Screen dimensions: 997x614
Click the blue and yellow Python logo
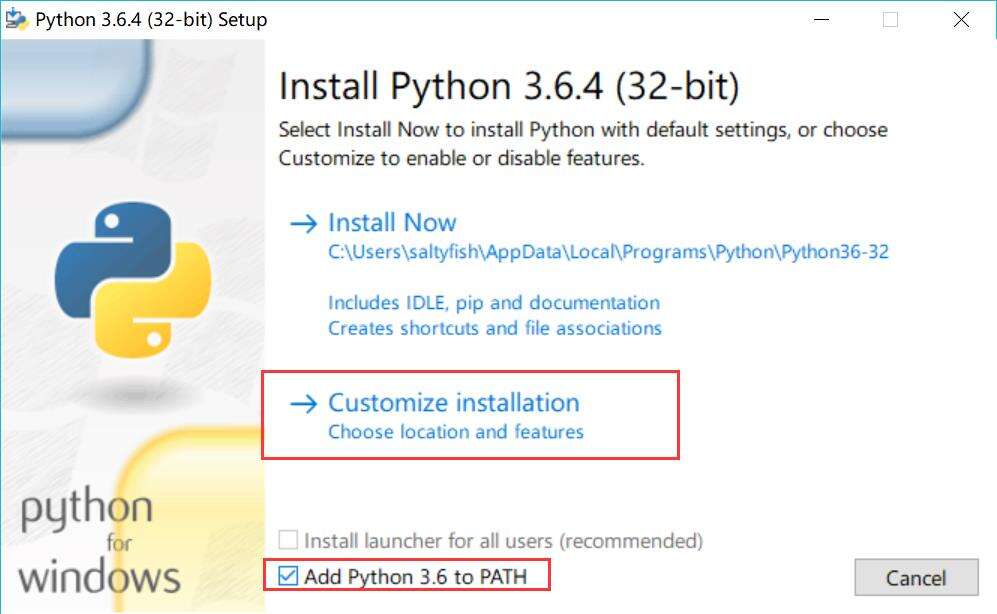(x=133, y=280)
